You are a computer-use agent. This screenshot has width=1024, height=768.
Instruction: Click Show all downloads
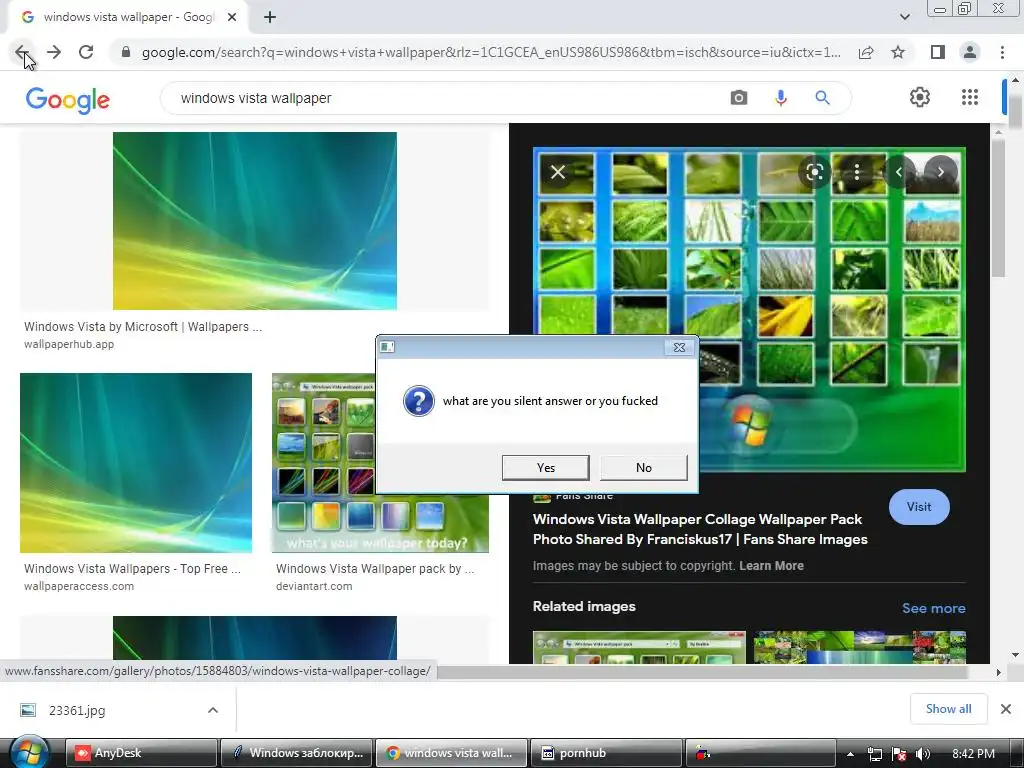[948, 709]
